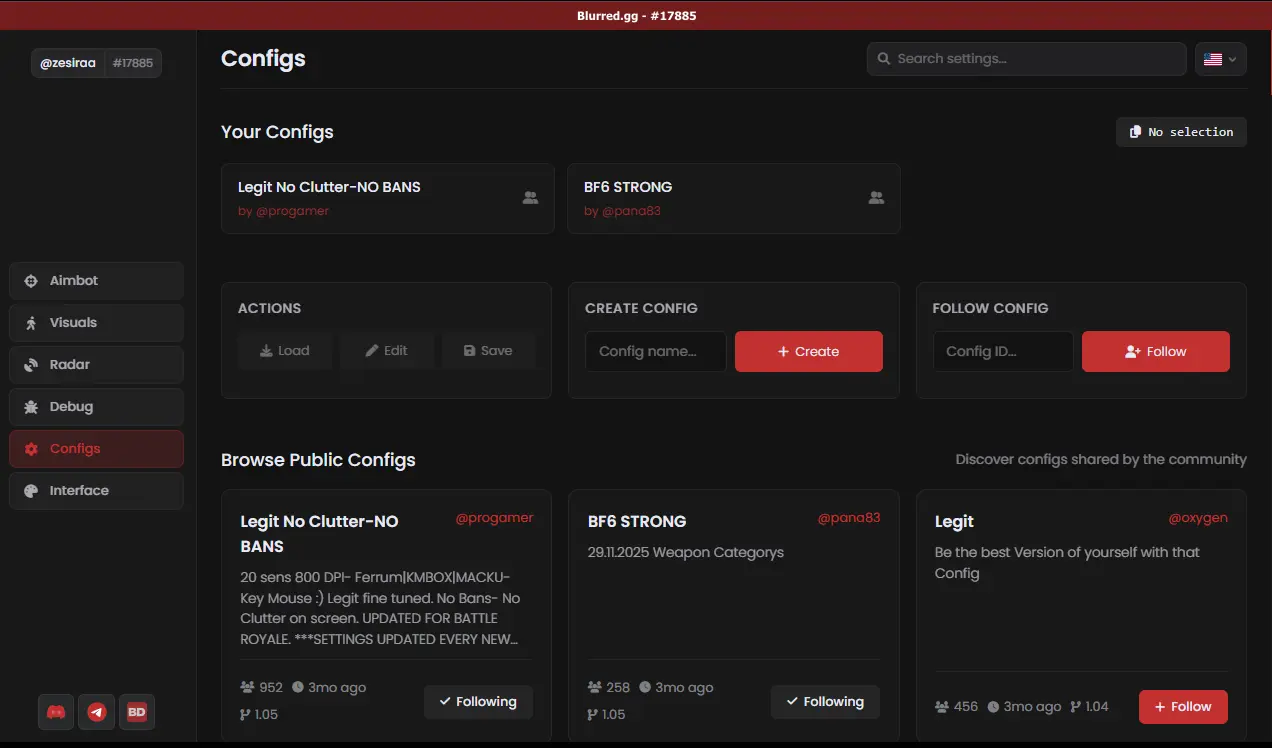Open the Visuals section
Screen dimensions: 1272x748
(x=96, y=323)
